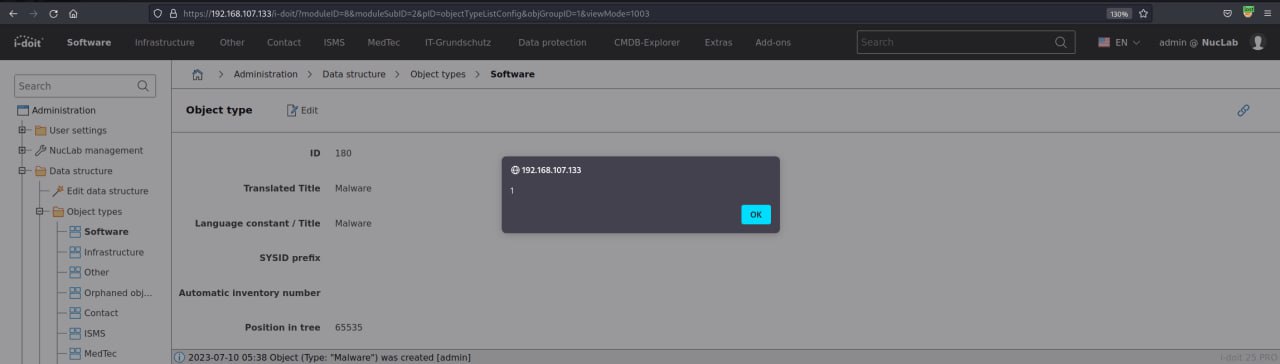1280x364 pixels.
Task: Reset the 130% zoom level badge
Action: (x=1119, y=14)
